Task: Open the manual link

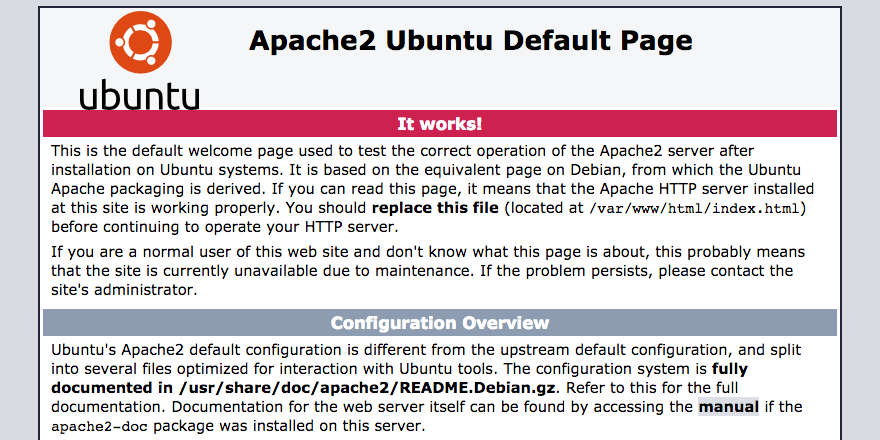Action: pos(729,407)
